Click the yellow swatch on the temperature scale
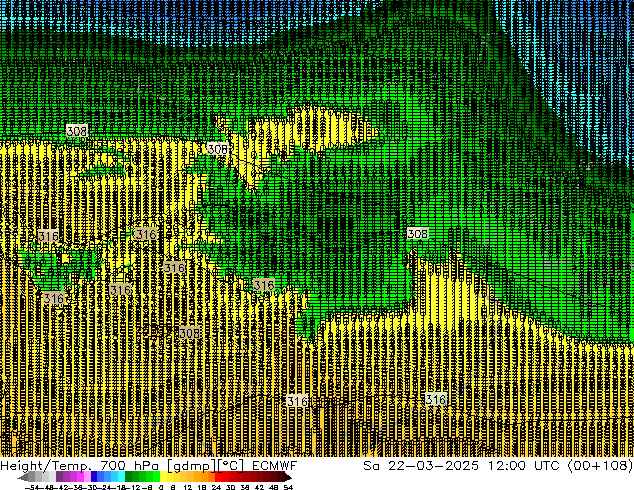This screenshot has width=634, height=490. coord(164,477)
